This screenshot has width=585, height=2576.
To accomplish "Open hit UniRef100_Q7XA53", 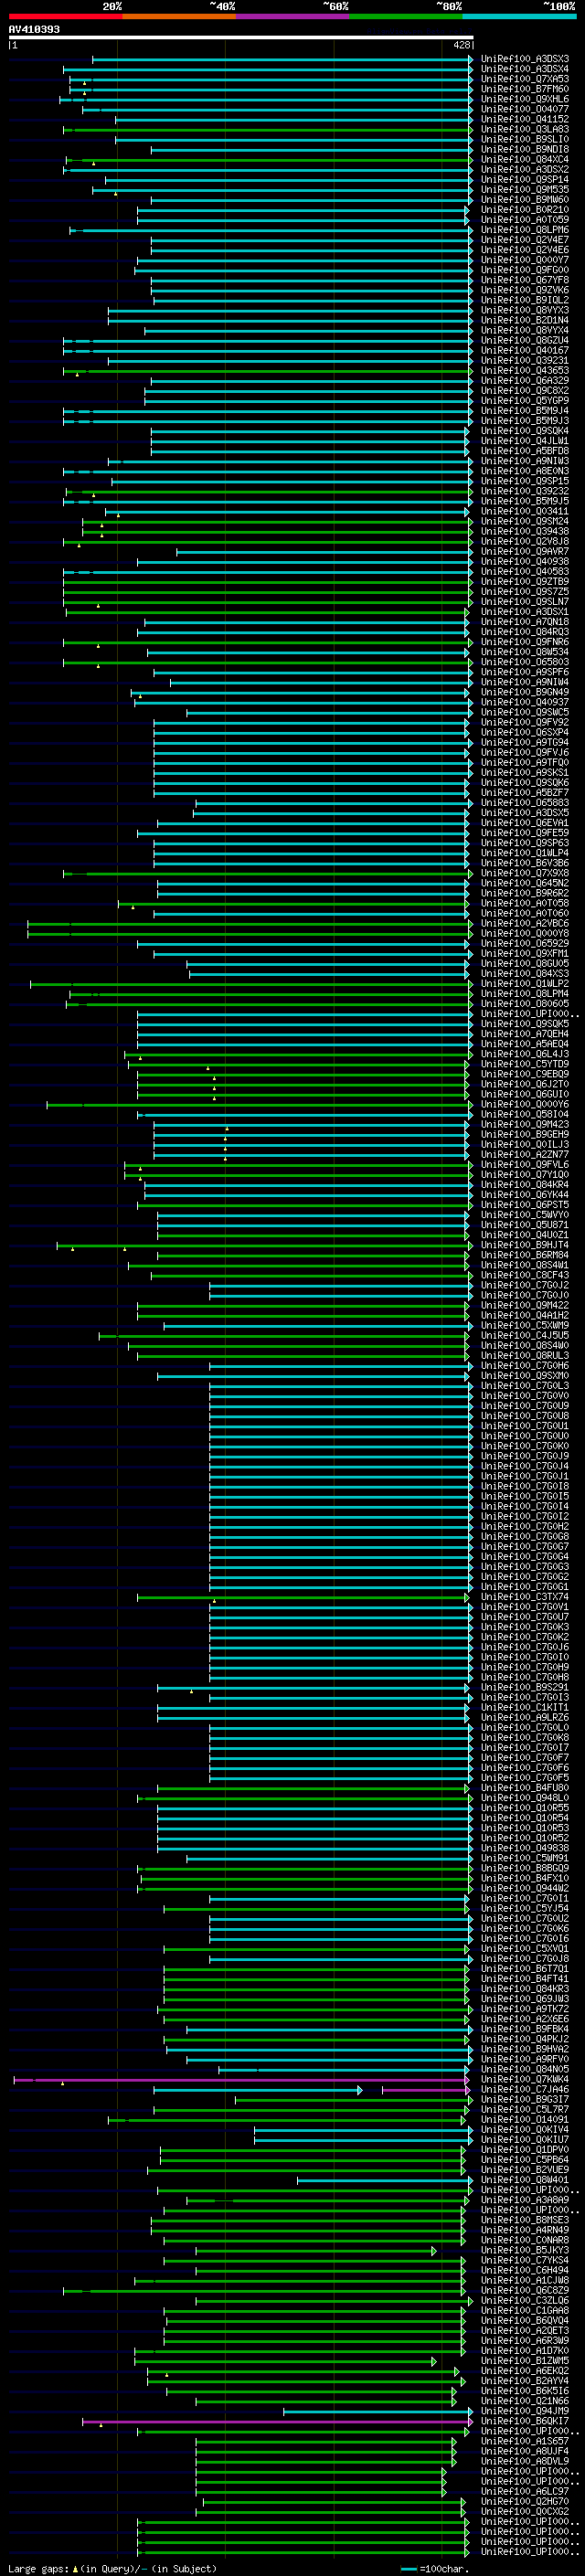I will [525, 79].
